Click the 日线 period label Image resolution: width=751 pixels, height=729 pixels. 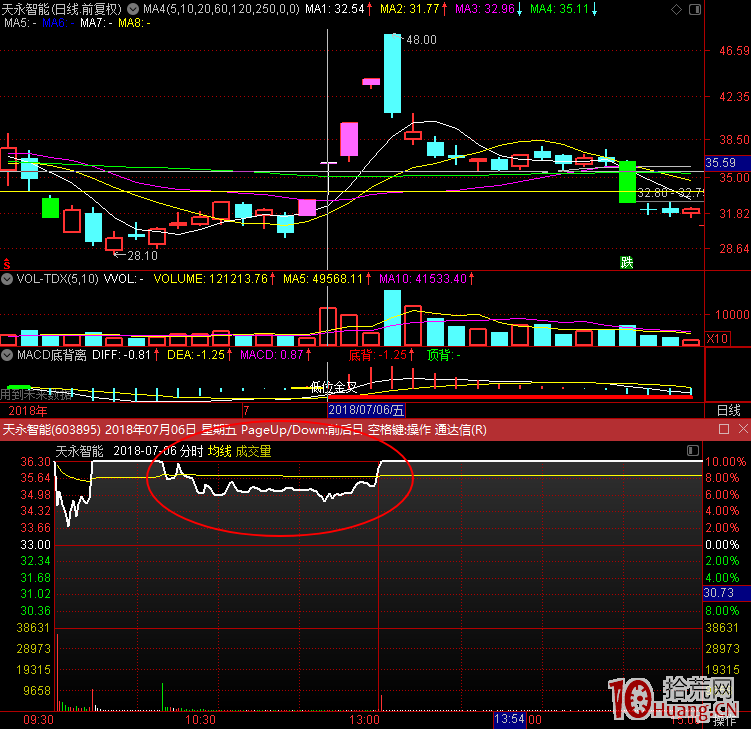729,410
